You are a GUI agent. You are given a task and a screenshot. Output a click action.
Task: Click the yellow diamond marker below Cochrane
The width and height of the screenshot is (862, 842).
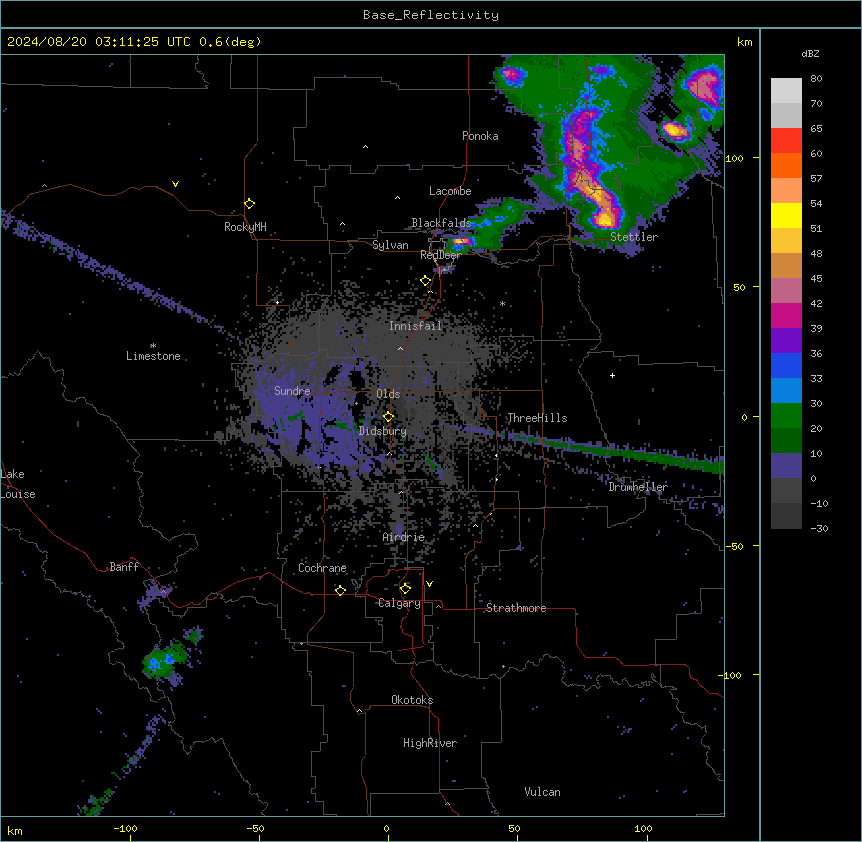coord(340,590)
